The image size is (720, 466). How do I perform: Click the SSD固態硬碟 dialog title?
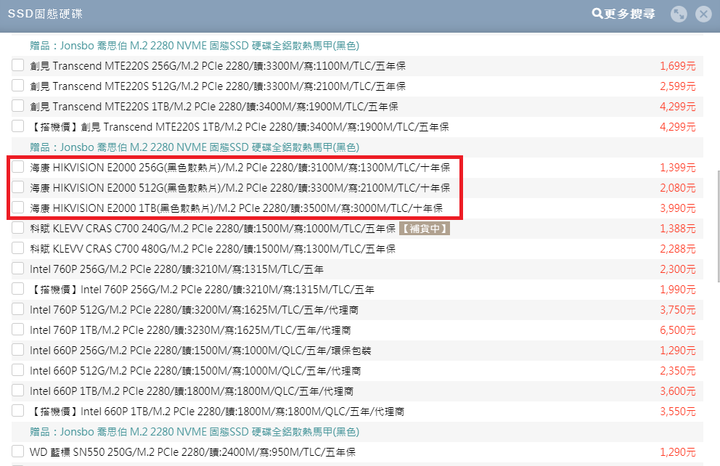[45, 14]
